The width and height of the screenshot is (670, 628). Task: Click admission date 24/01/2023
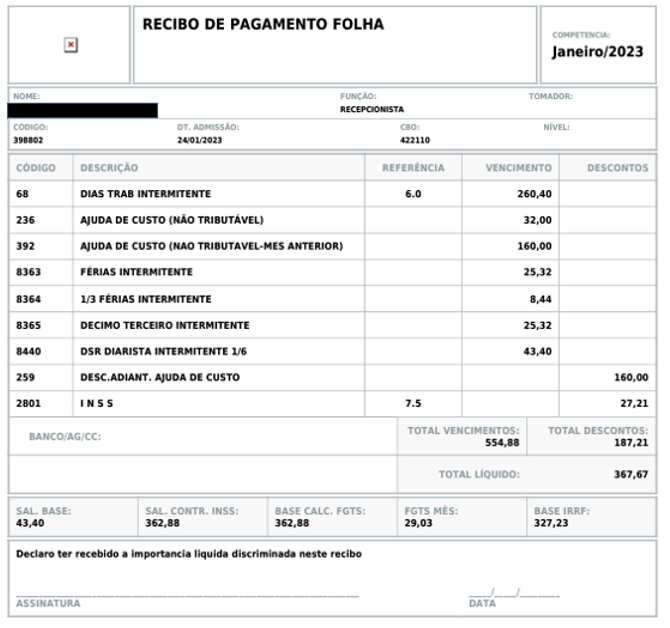tap(200, 141)
